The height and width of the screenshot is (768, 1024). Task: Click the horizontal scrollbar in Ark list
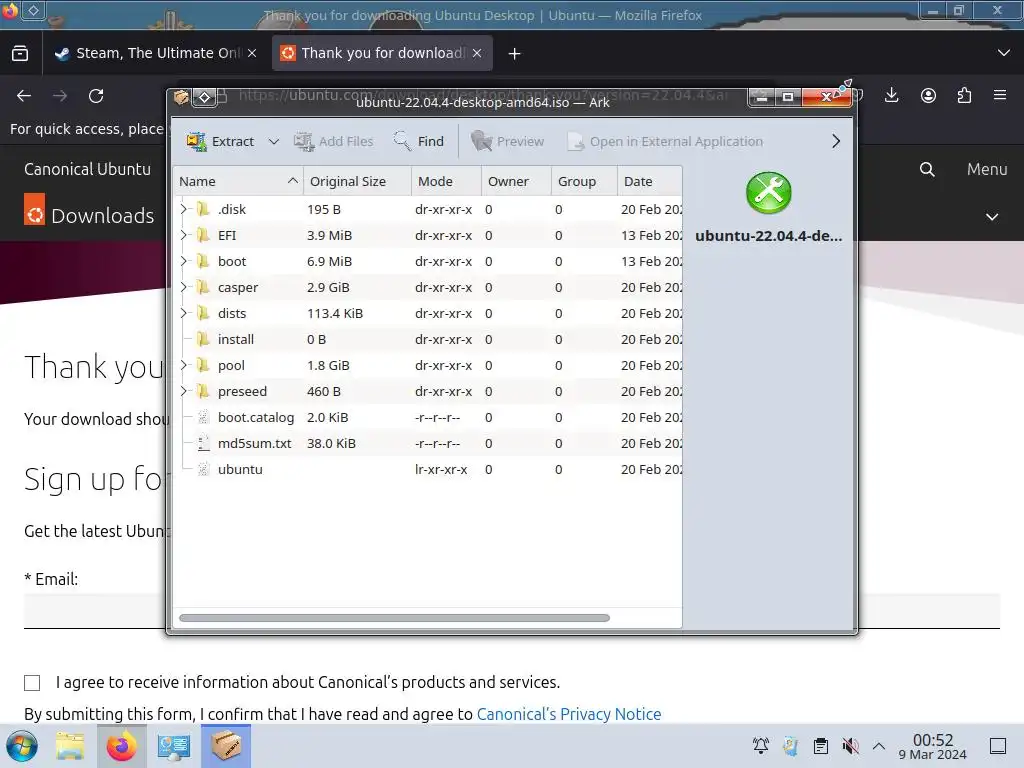(x=394, y=618)
